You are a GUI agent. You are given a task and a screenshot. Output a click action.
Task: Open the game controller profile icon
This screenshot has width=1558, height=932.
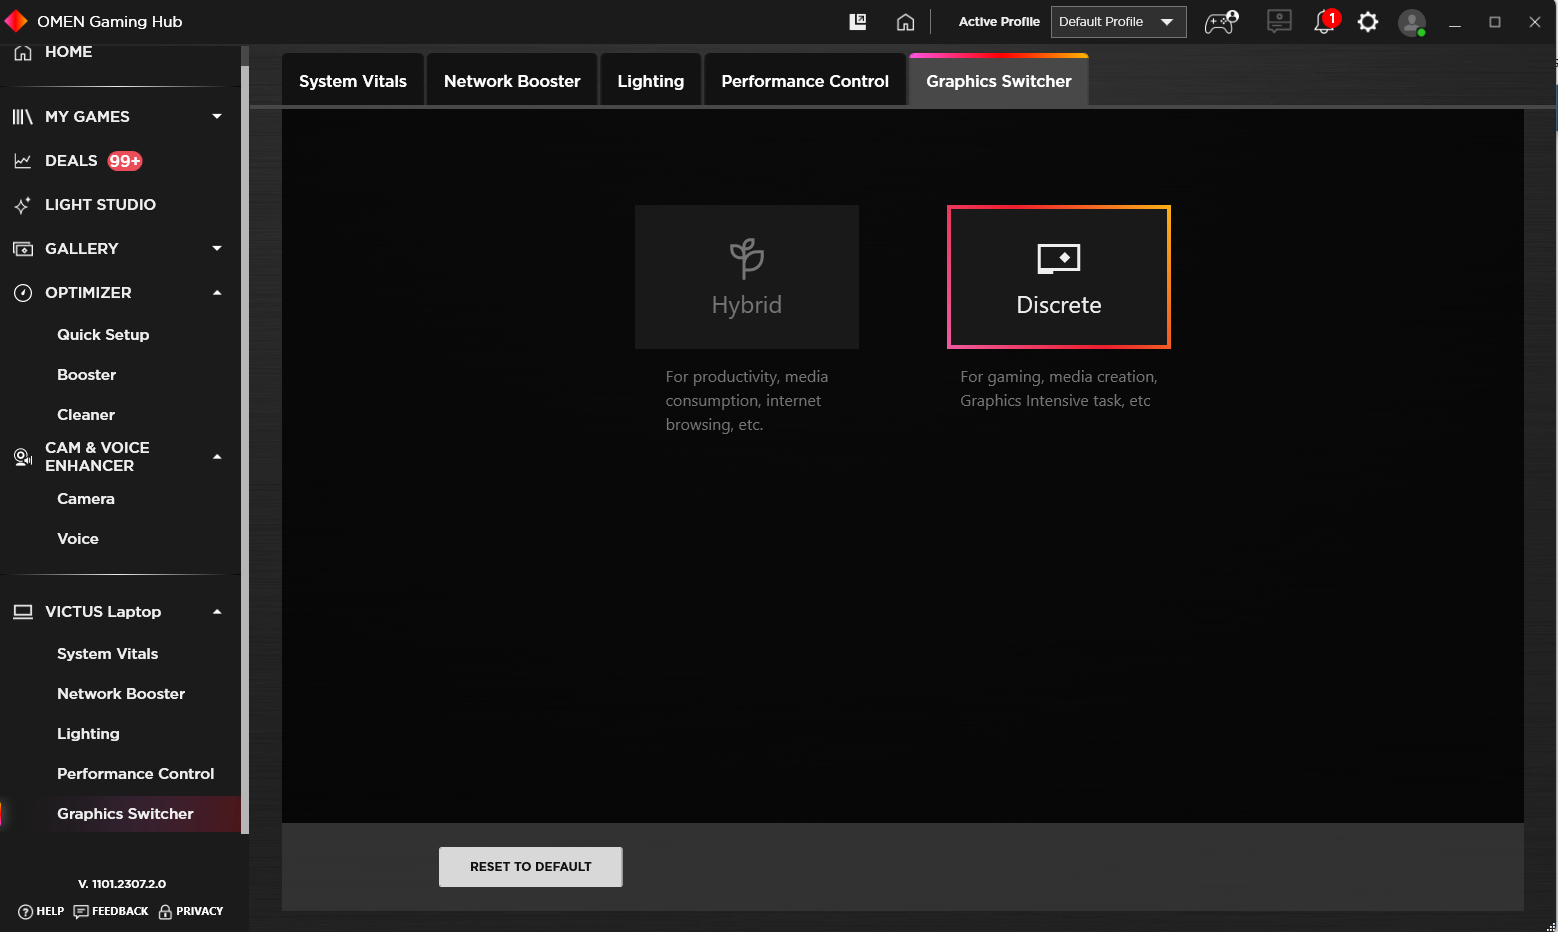point(1221,22)
